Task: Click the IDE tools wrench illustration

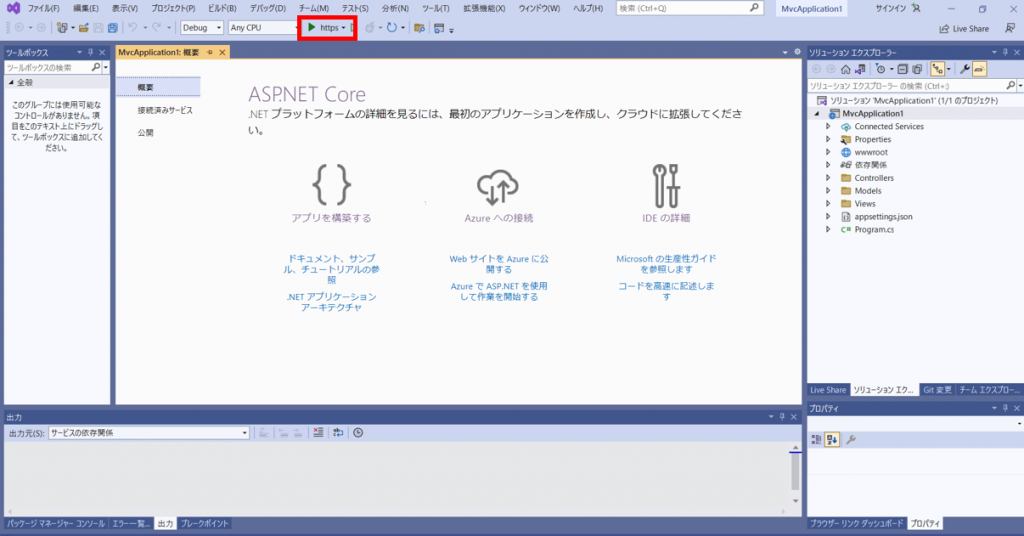Action: pos(666,185)
